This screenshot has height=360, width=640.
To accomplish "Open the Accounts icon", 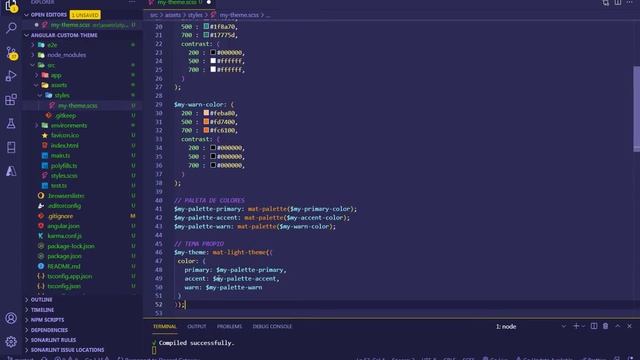I will (x=11, y=318).
